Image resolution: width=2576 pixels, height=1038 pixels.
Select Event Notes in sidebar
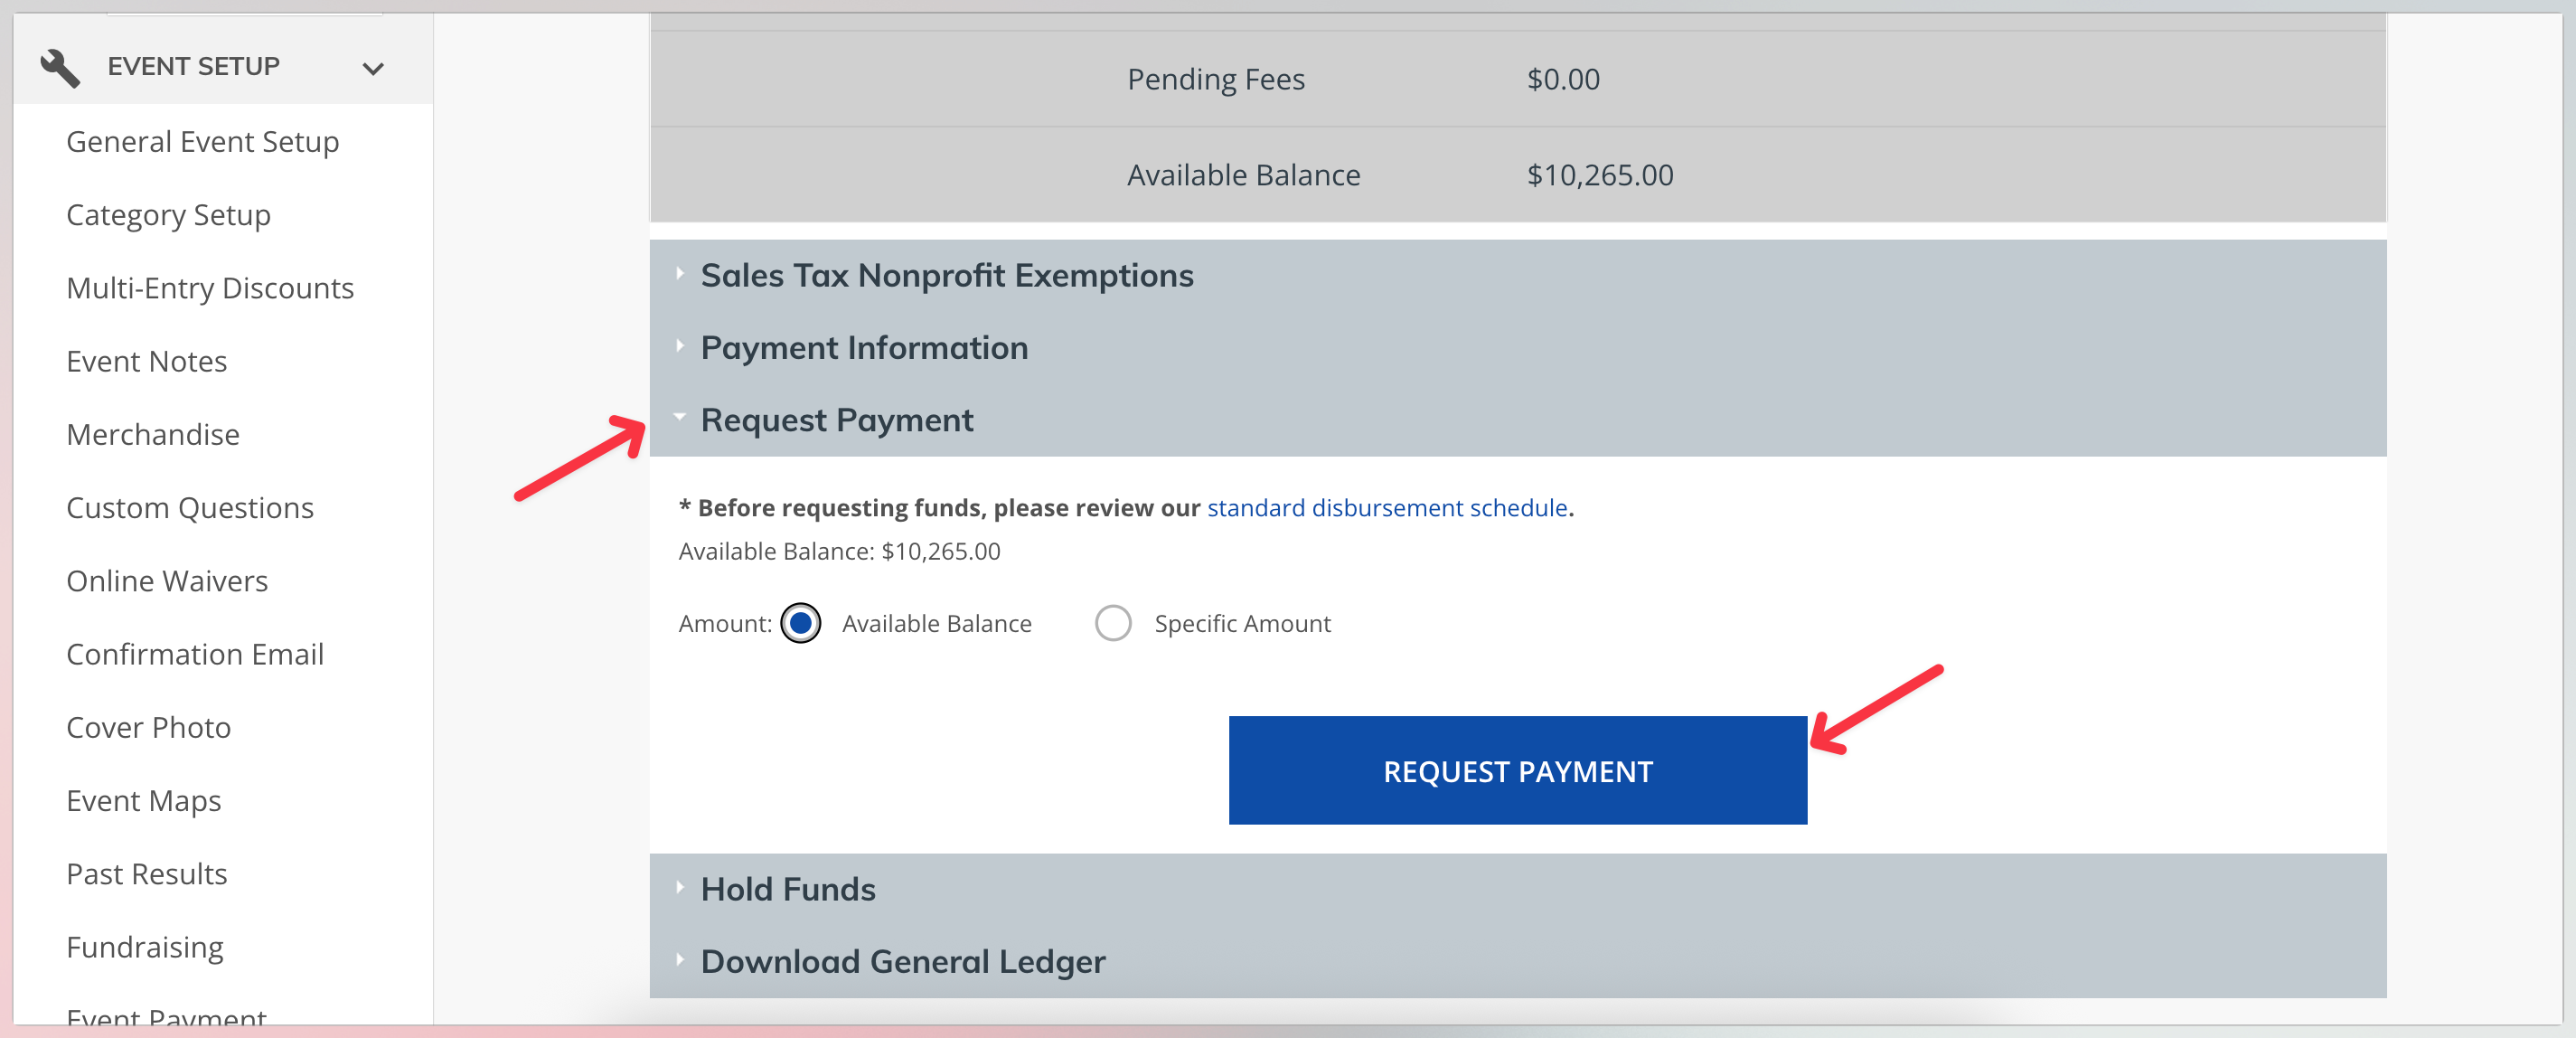[146, 361]
